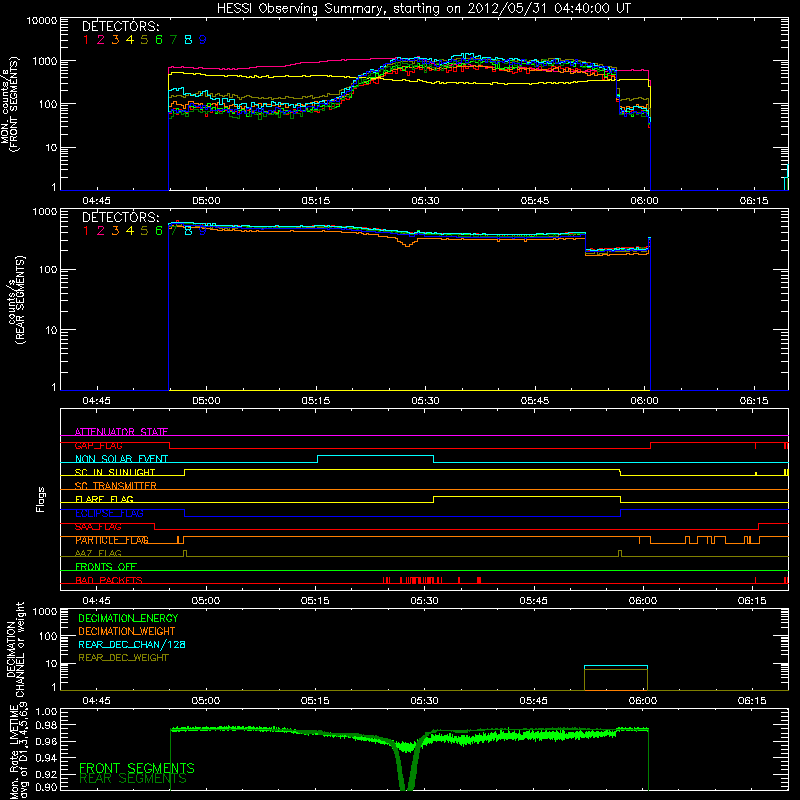Click the yellow FLARE_FLAG raised step segment
800x800 pixels.
click(x=527, y=496)
